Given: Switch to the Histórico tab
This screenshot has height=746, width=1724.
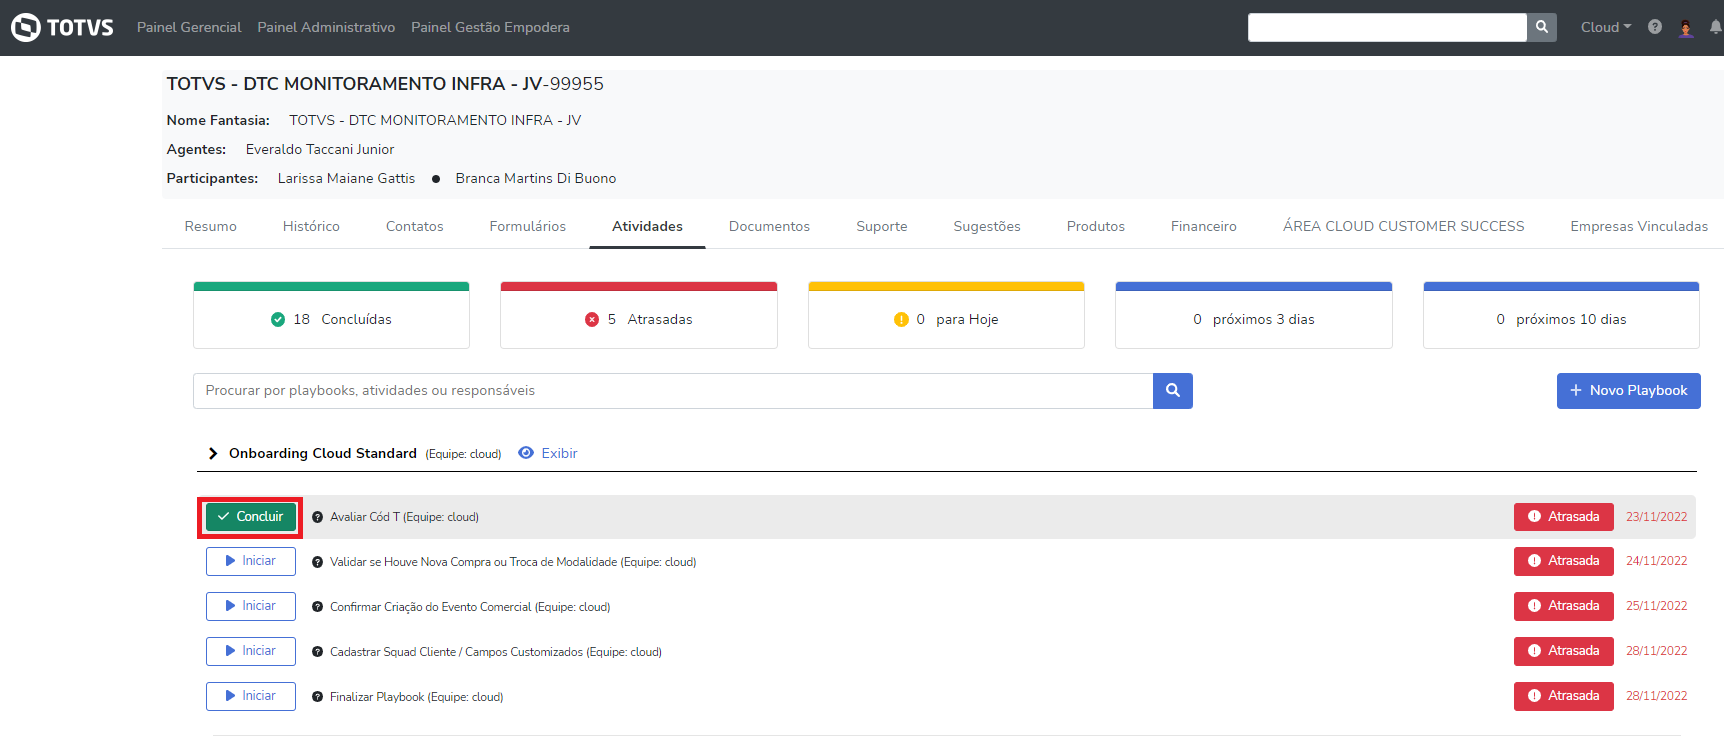Looking at the screenshot, I should [311, 226].
